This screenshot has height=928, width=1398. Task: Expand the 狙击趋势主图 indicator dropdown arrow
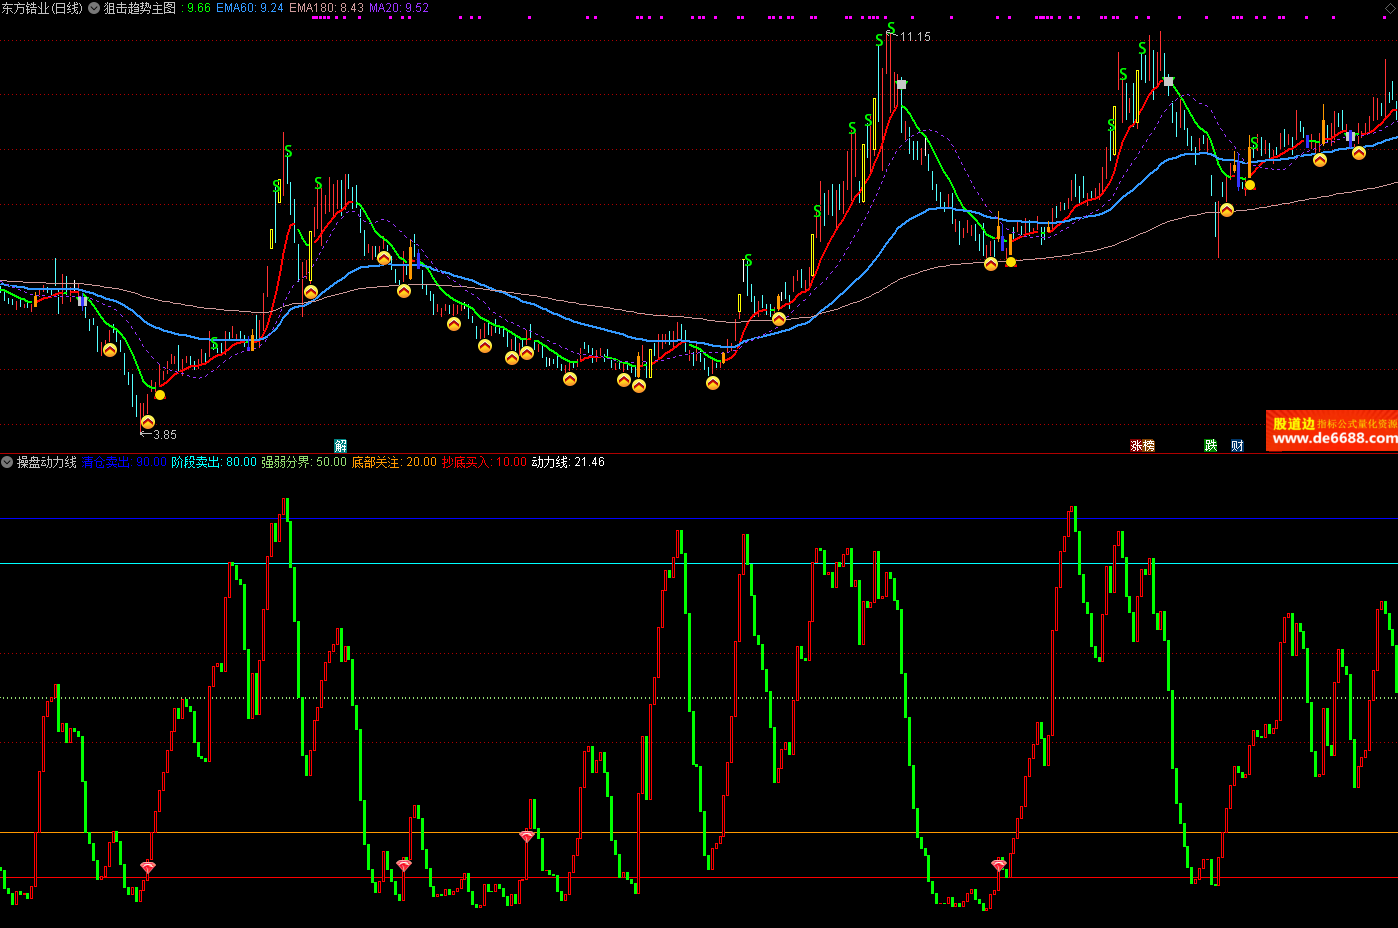point(94,8)
